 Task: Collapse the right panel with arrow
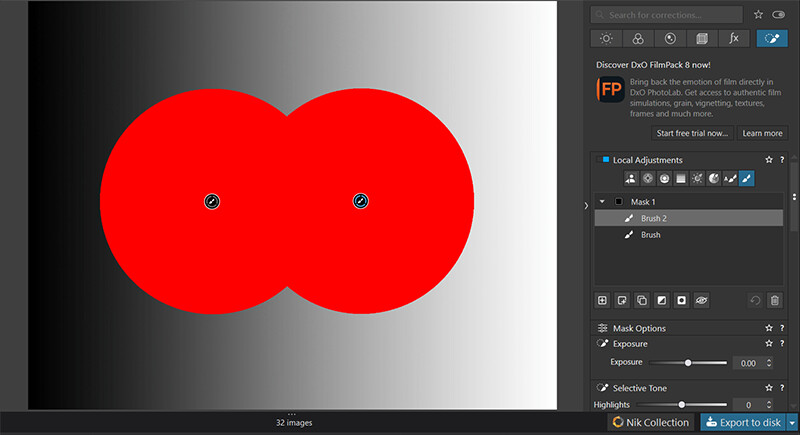(586, 206)
